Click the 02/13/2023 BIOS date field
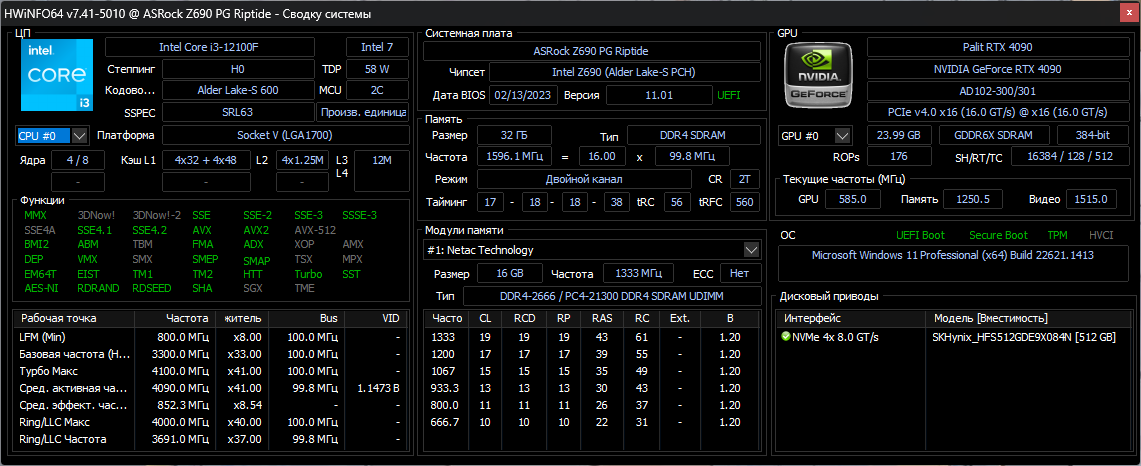 tap(525, 95)
